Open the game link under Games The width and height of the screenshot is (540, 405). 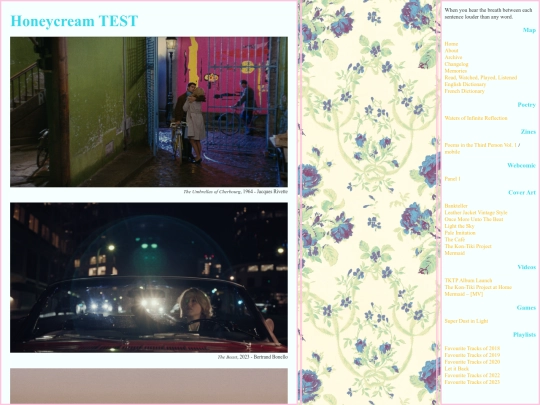coord(466,321)
